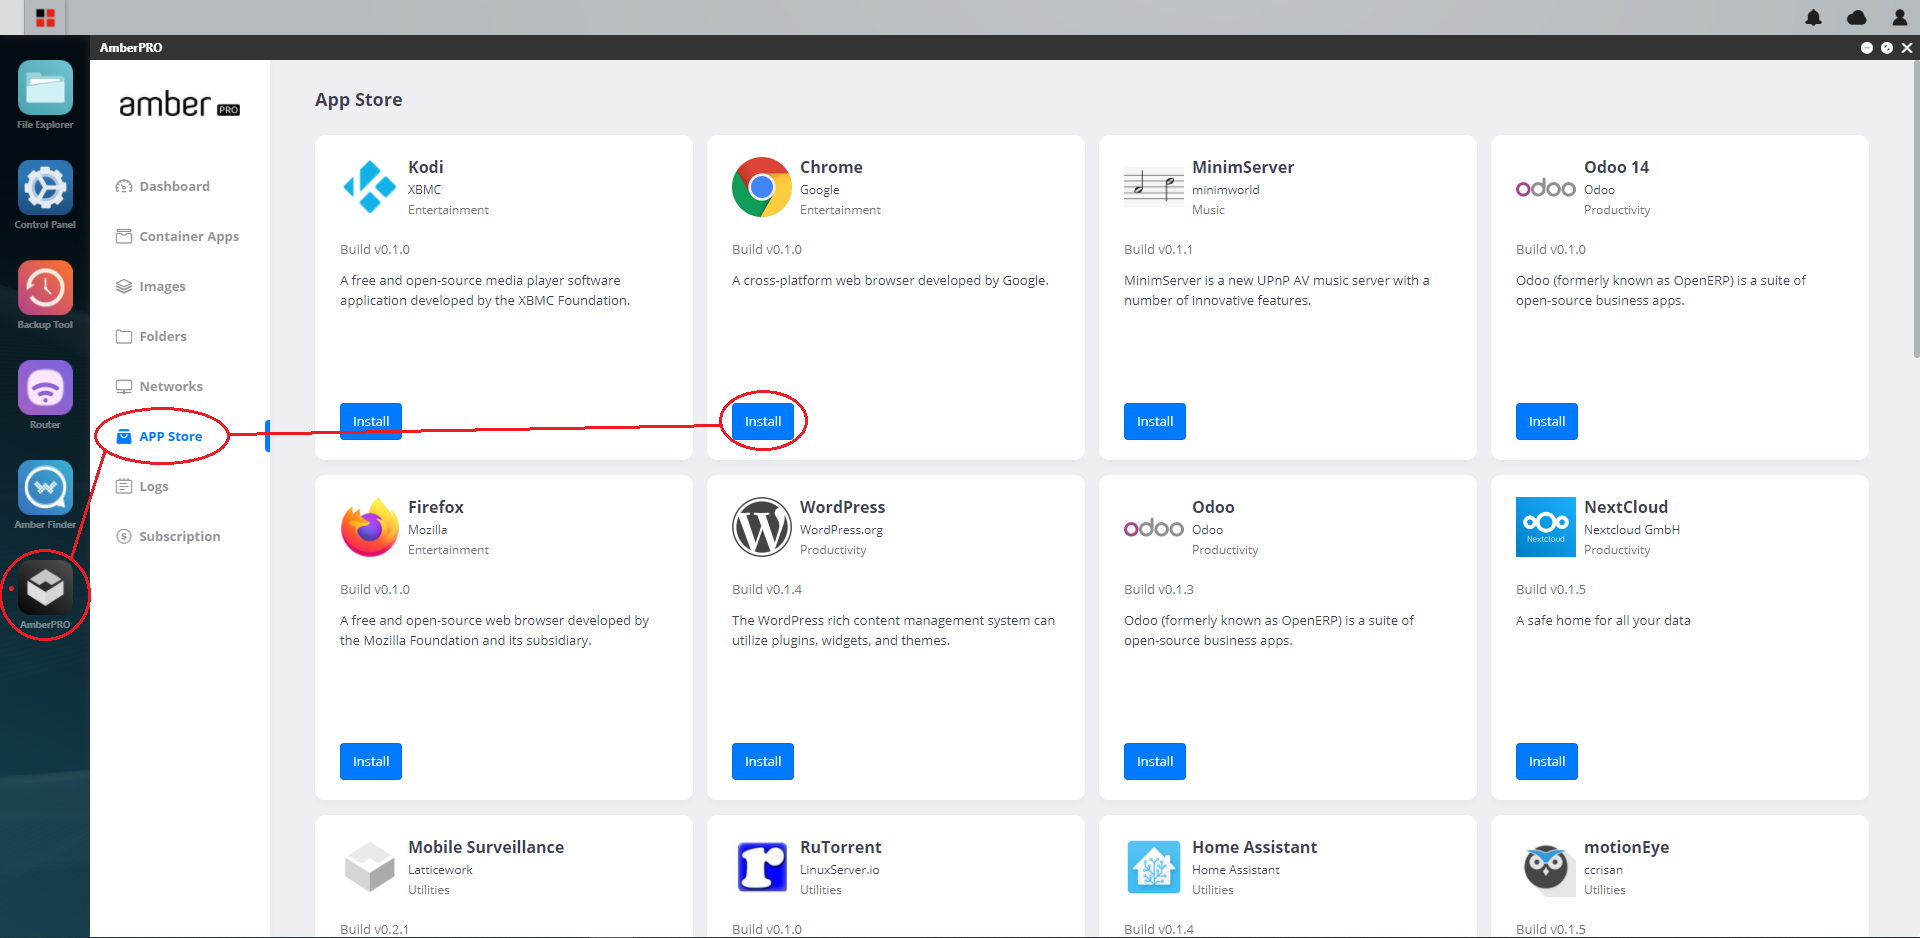Select APP Store in sidebar
This screenshot has height=938, width=1920.
[160, 436]
